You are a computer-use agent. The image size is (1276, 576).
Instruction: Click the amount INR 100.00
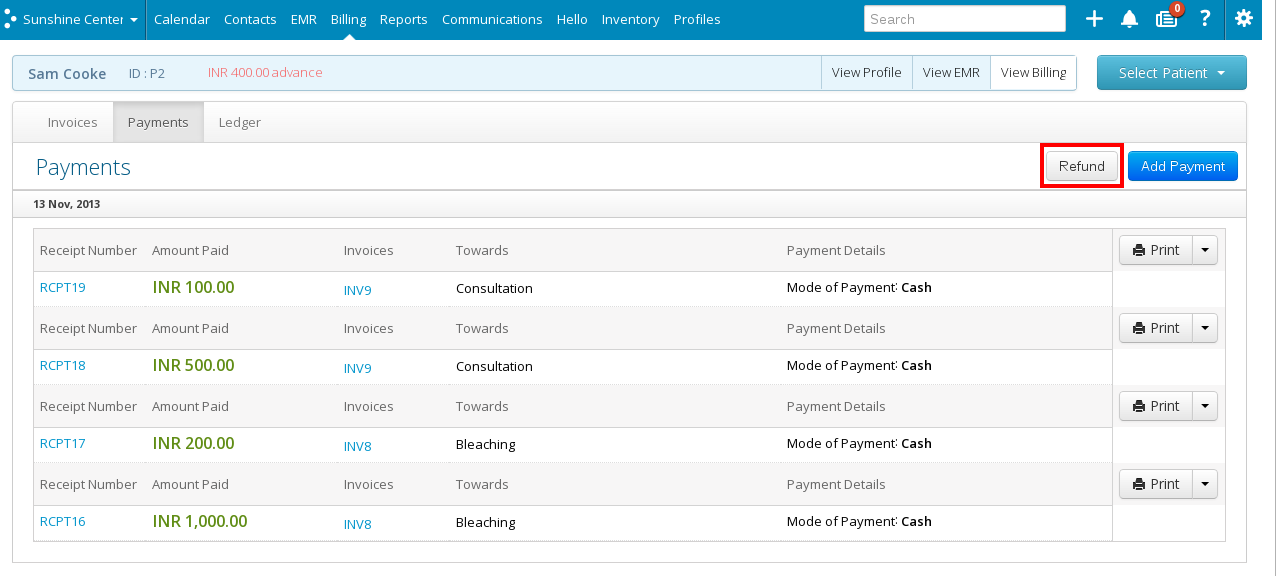[194, 288]
